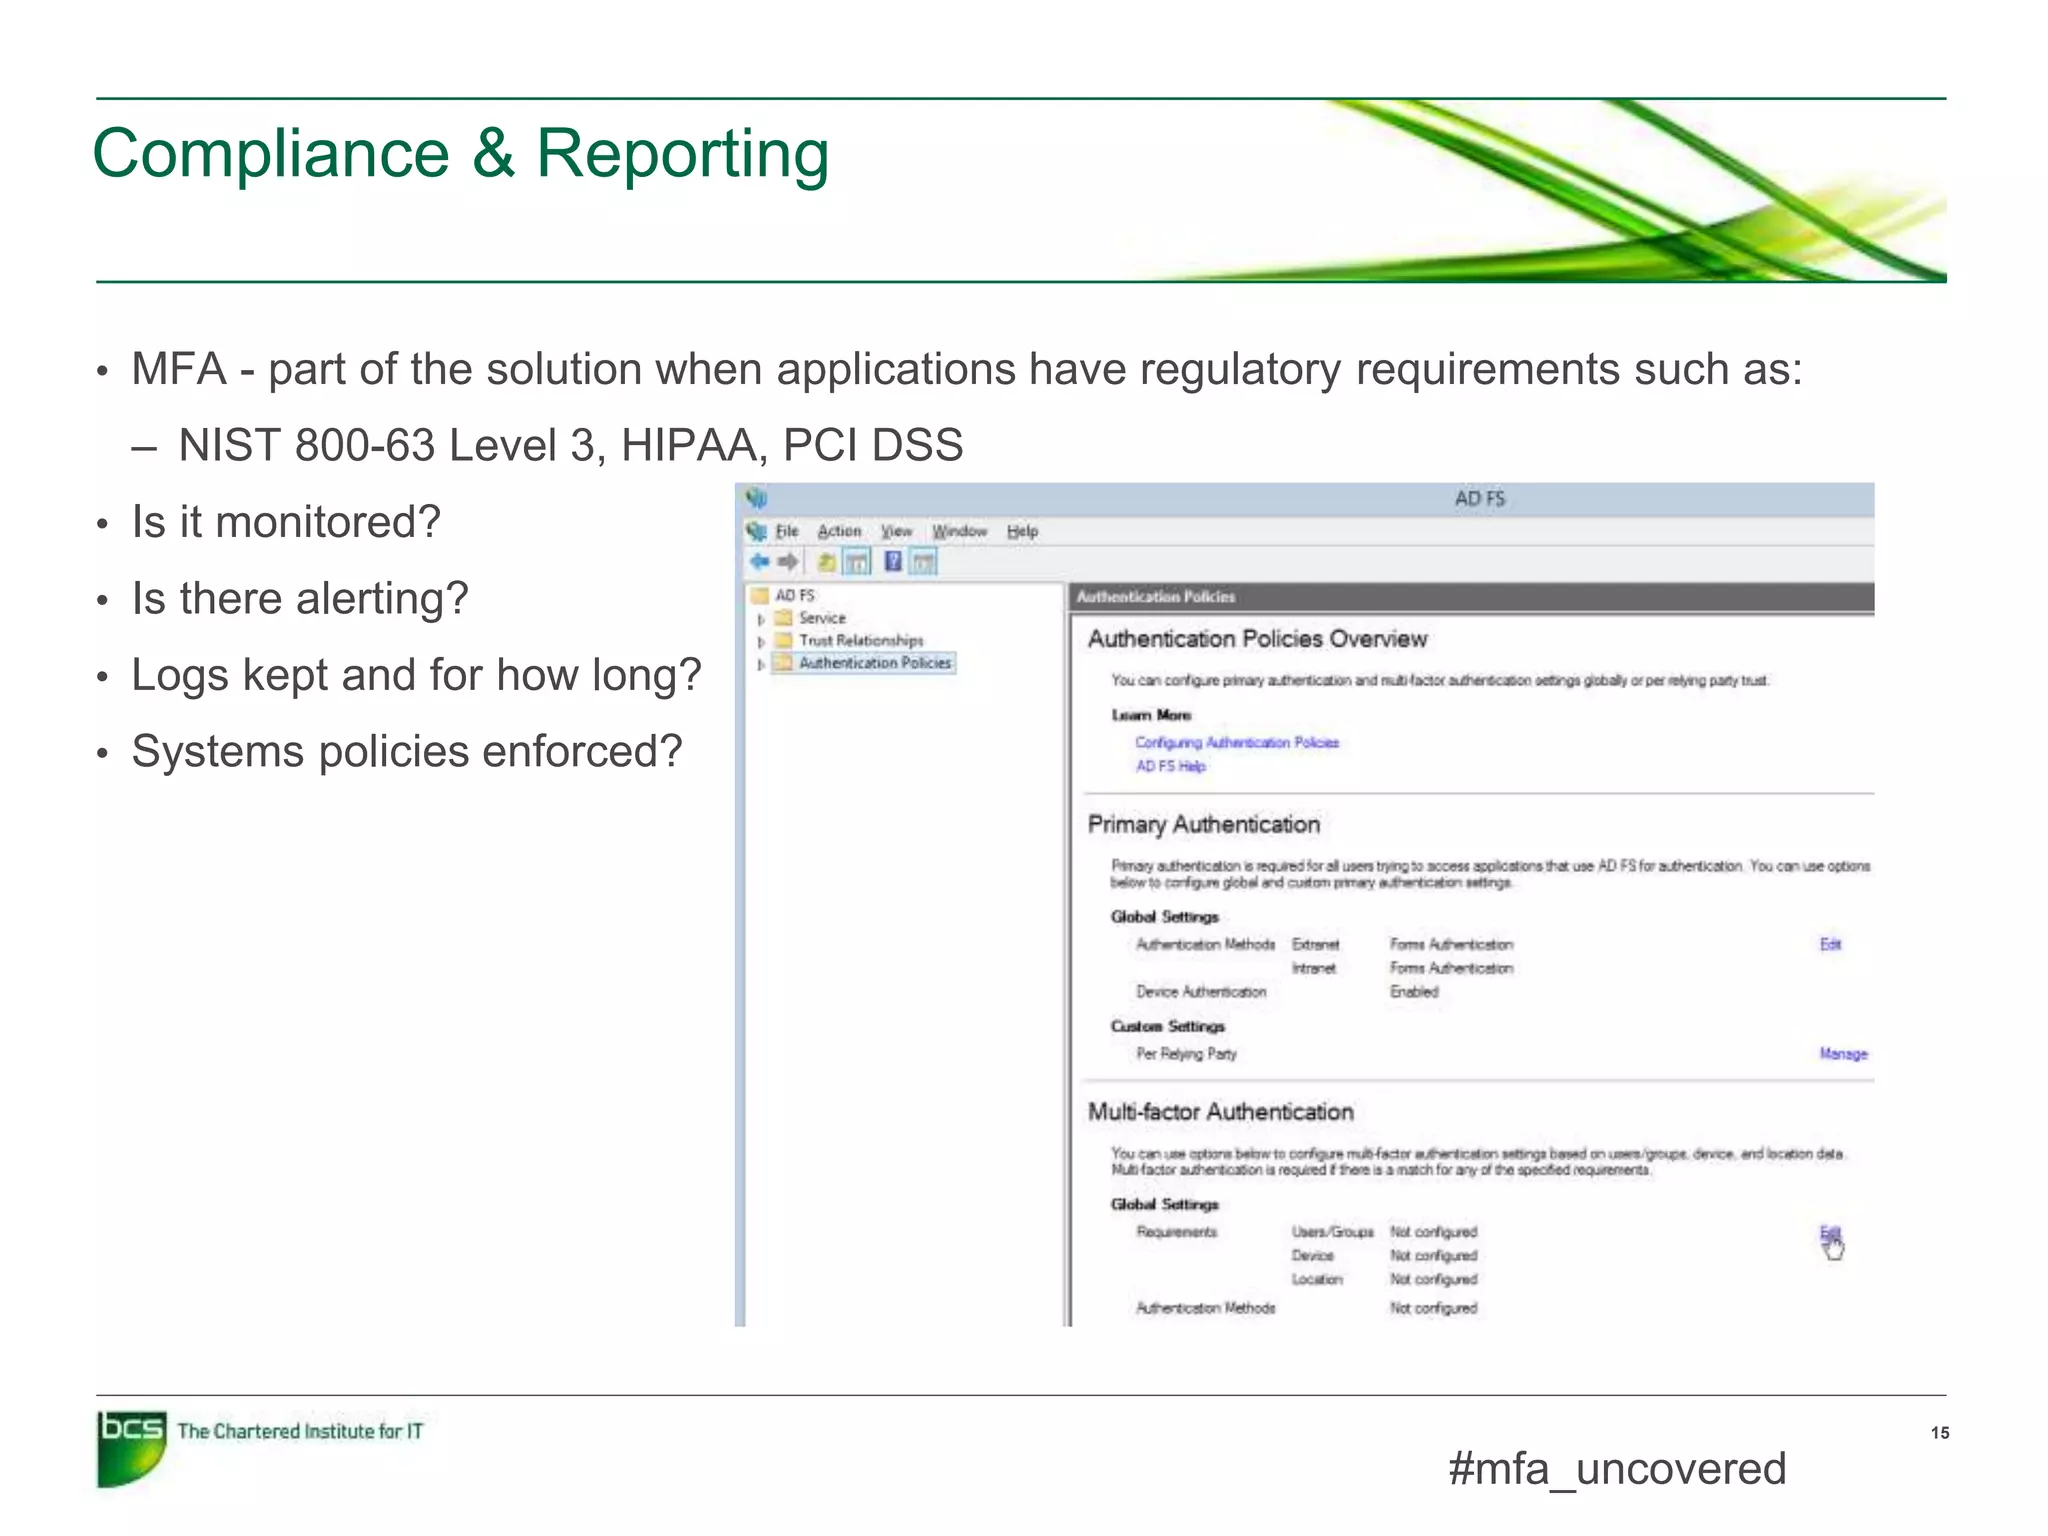The width and height of the screenshot is (2048, 1536).
Task: Expand the Service tree node
Action: 761,619
